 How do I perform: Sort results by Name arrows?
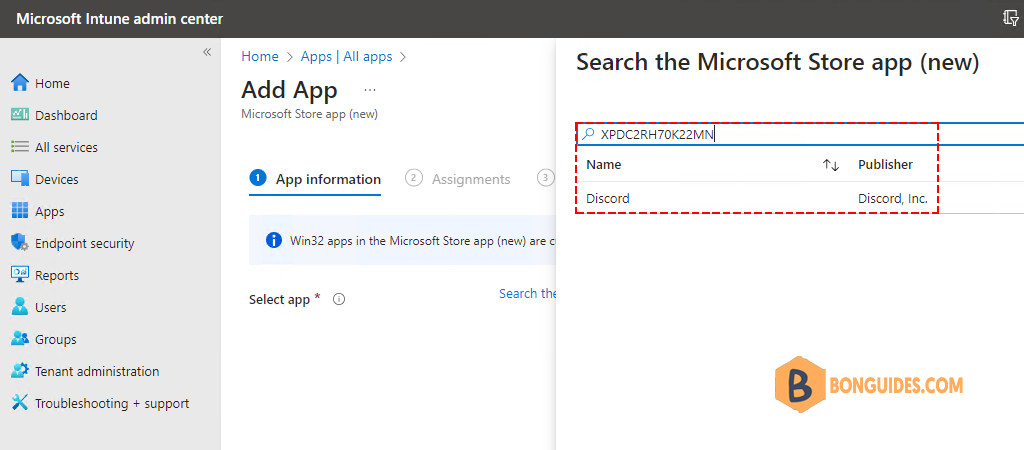[x=831, y=165]
